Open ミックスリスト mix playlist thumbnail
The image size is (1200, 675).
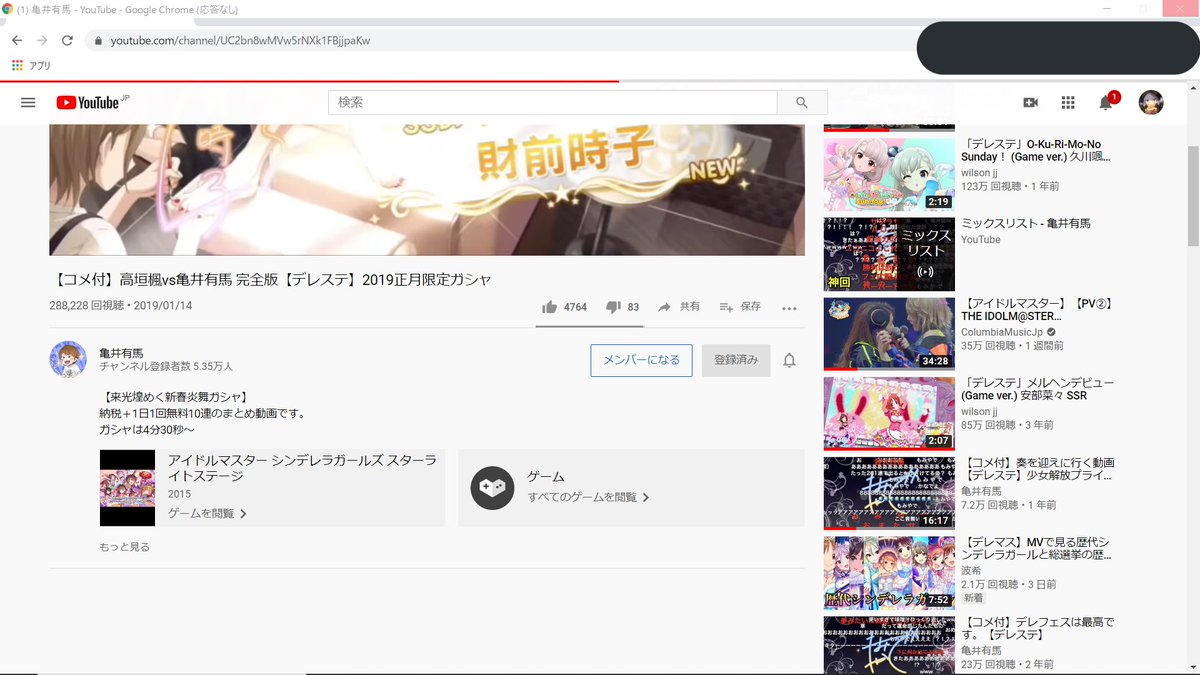tap(889, 254)
